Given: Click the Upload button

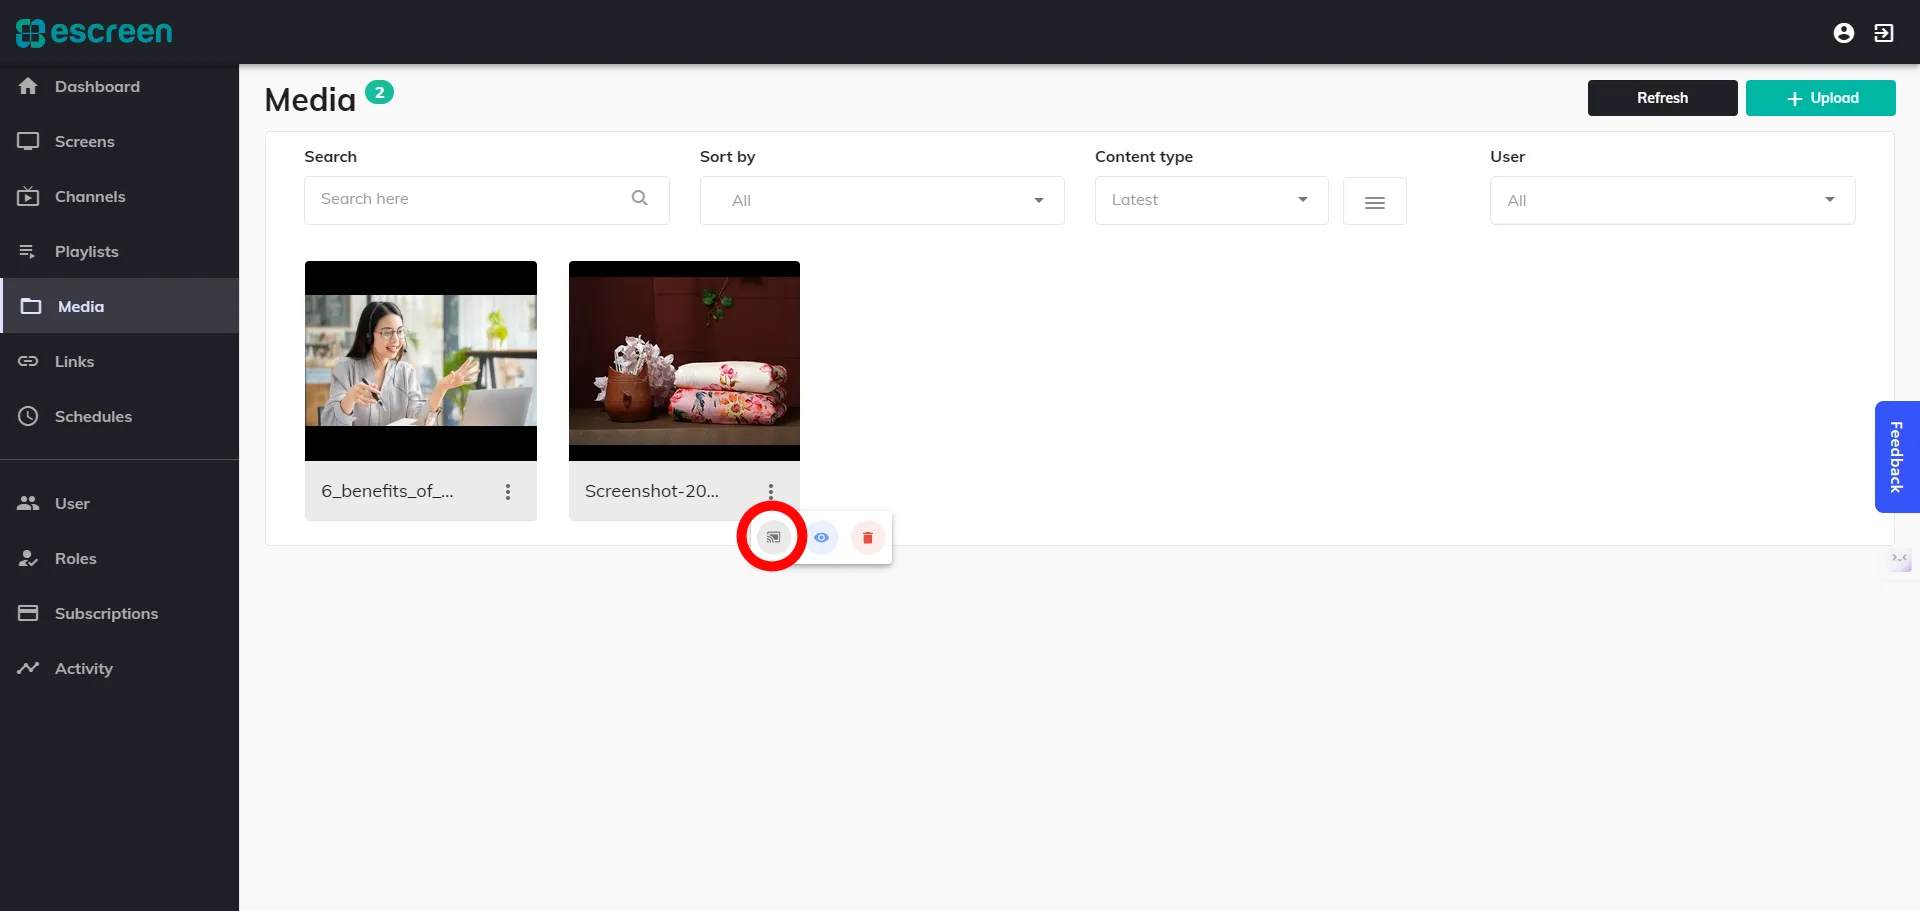Looking at the screenshot, I should (1820, 98).
